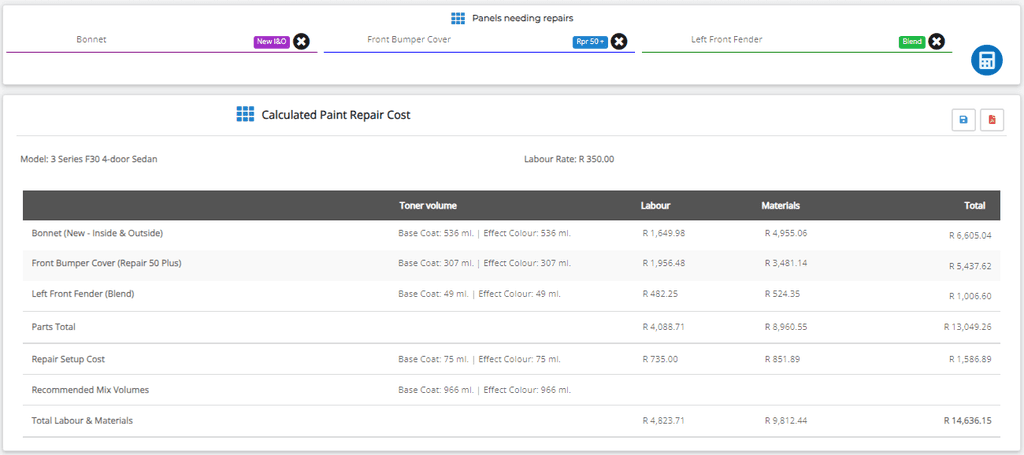Click the grid icon beside Panels needing repairs

pos(458,18)
